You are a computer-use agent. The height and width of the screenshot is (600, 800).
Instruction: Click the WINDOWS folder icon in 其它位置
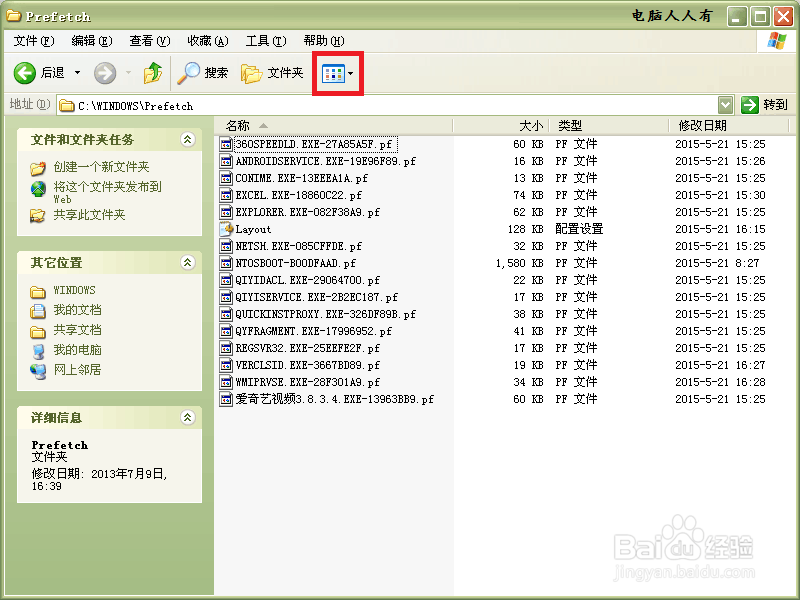pyautogui.click(x=38, y=292)
